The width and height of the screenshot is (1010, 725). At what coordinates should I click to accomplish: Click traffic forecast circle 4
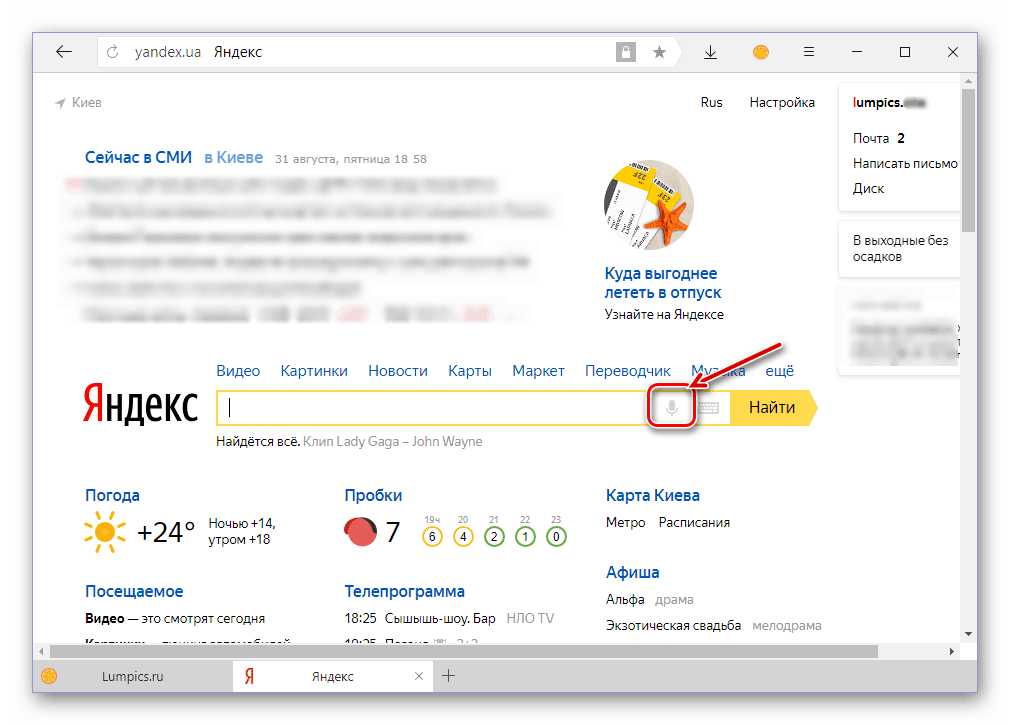point(463,536)
